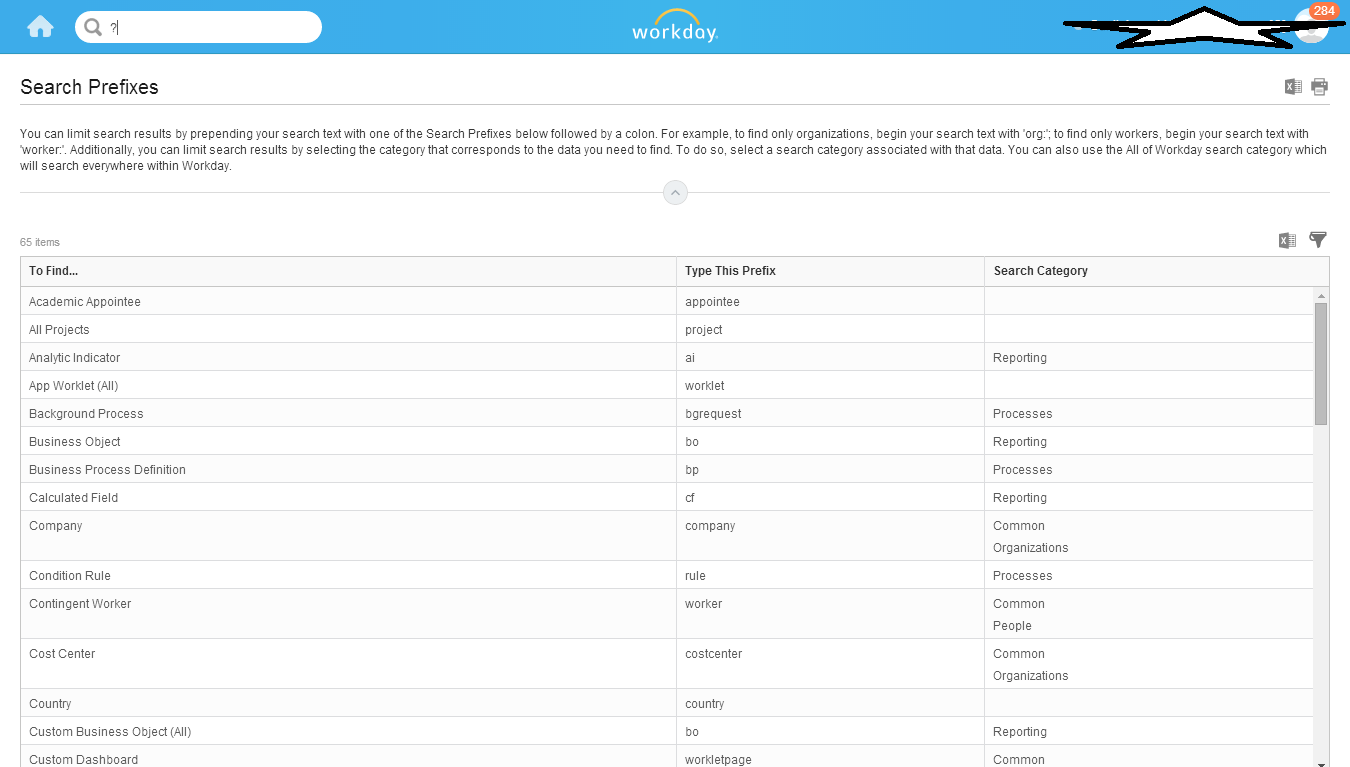Click the magnifying glass in the search bar
The image size is (1350, 767).
tap(93, 27)
